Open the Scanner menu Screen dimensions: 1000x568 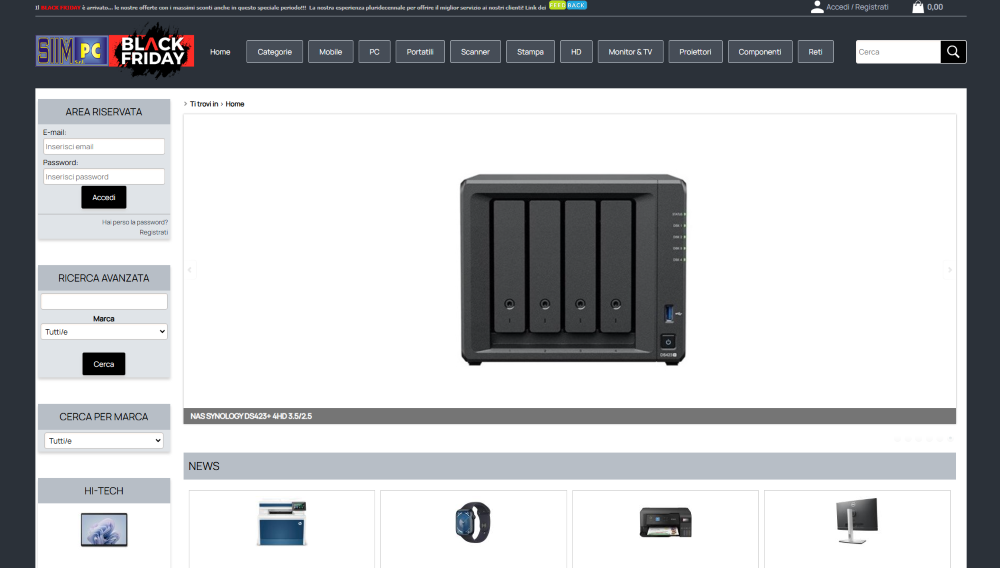(x=475, y=52)
